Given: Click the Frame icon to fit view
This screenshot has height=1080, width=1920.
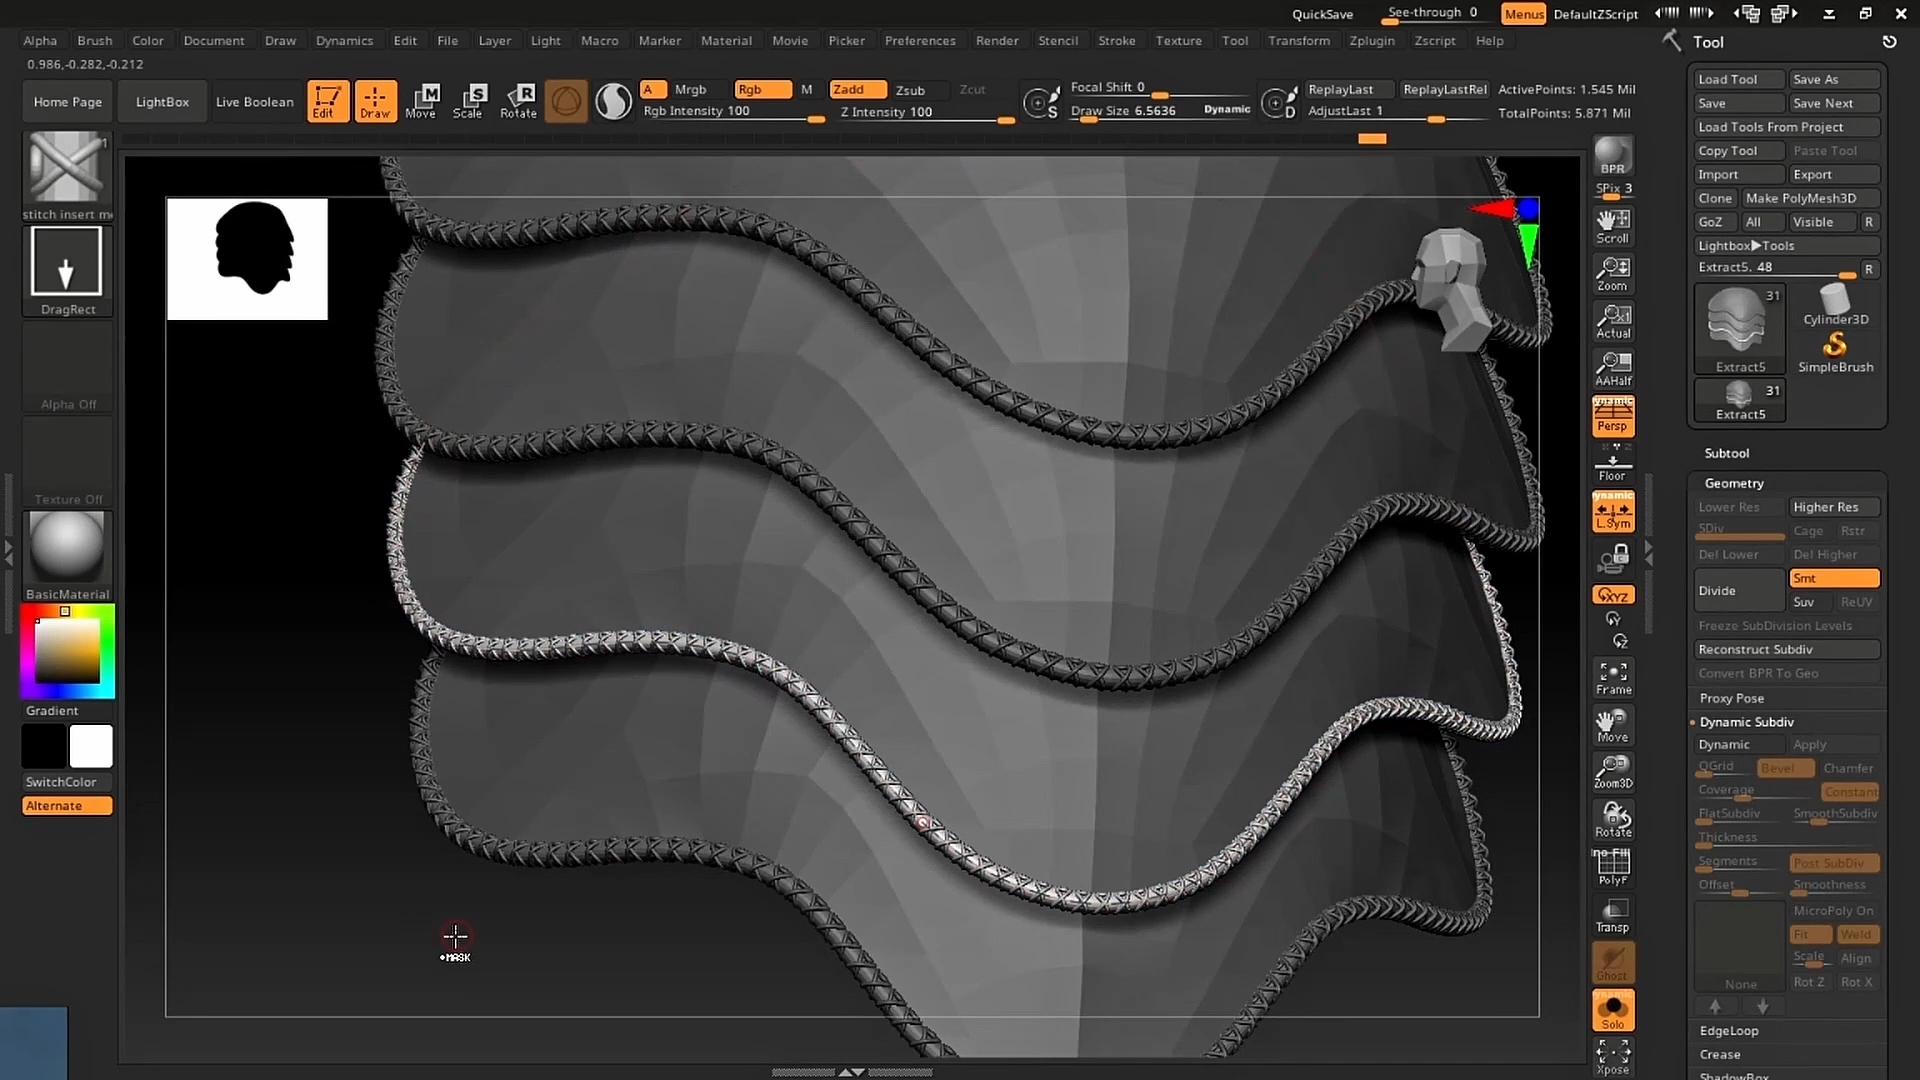Looking at the screenshot, I should [x=1612, y=677].
